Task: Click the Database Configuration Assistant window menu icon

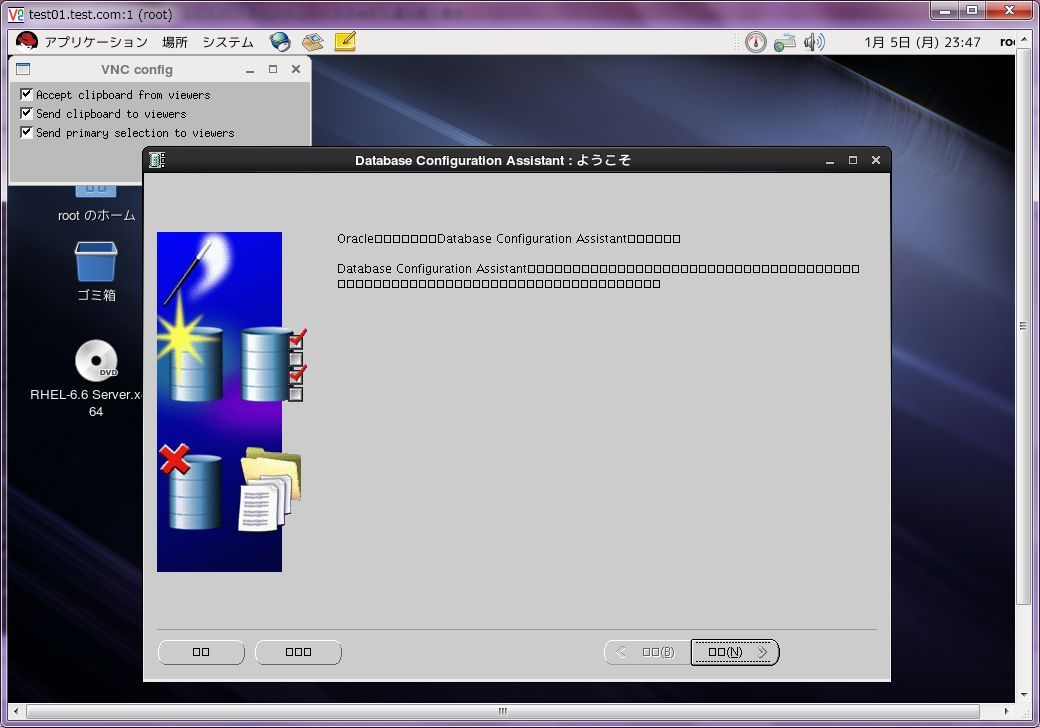Action: click(157, 160)
